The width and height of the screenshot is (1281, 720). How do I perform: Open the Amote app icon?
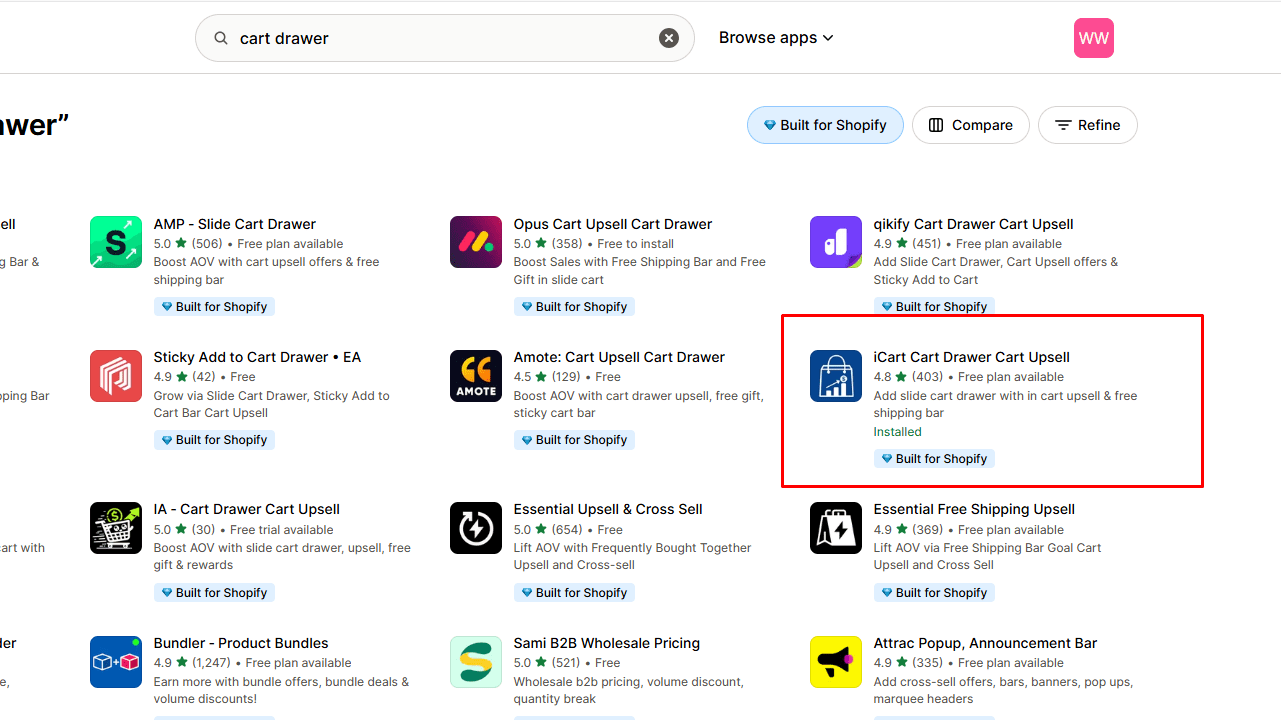click(476, 375)
